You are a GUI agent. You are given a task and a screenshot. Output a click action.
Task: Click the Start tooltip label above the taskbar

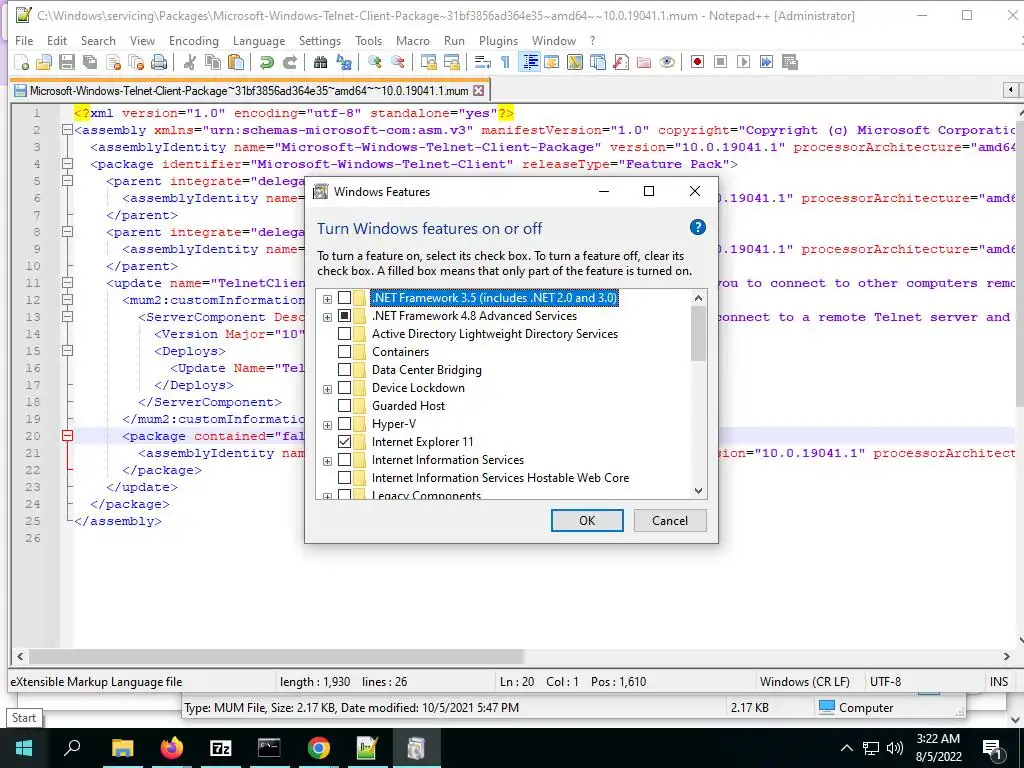pos(24,718)
